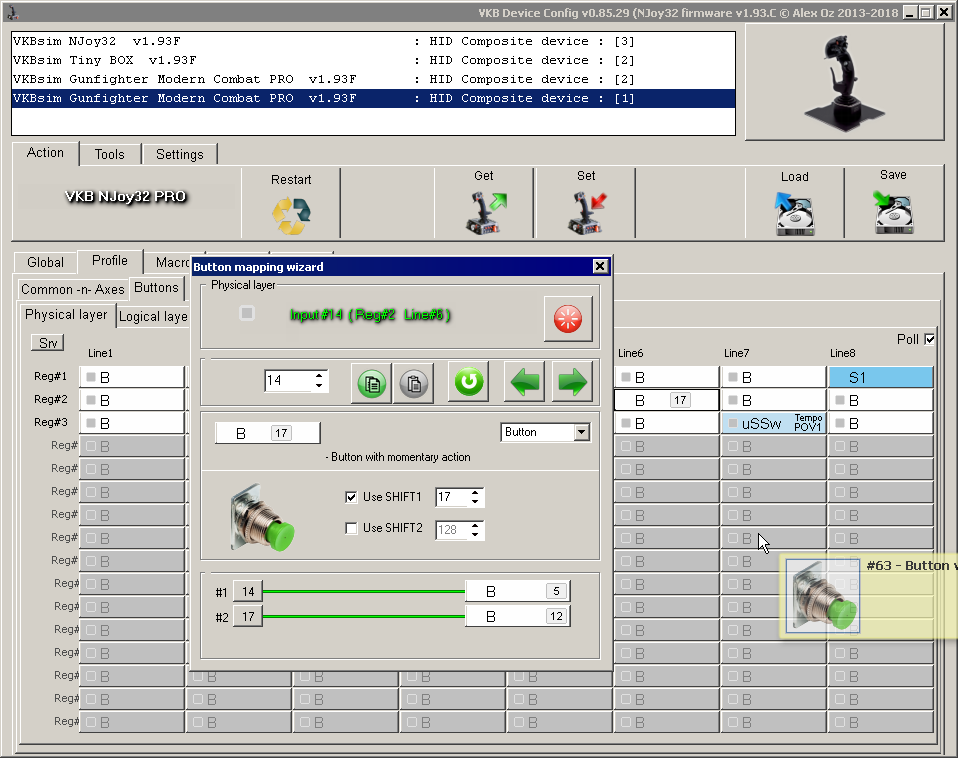Click Reg#2 Line1 B cell
Screen dimensions: 958x758
132,400
